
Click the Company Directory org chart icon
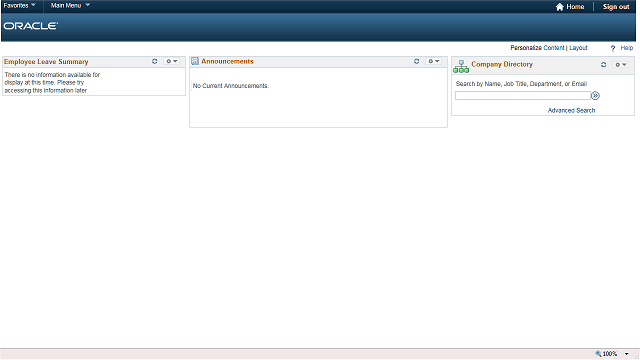click(x=461, y=67)
